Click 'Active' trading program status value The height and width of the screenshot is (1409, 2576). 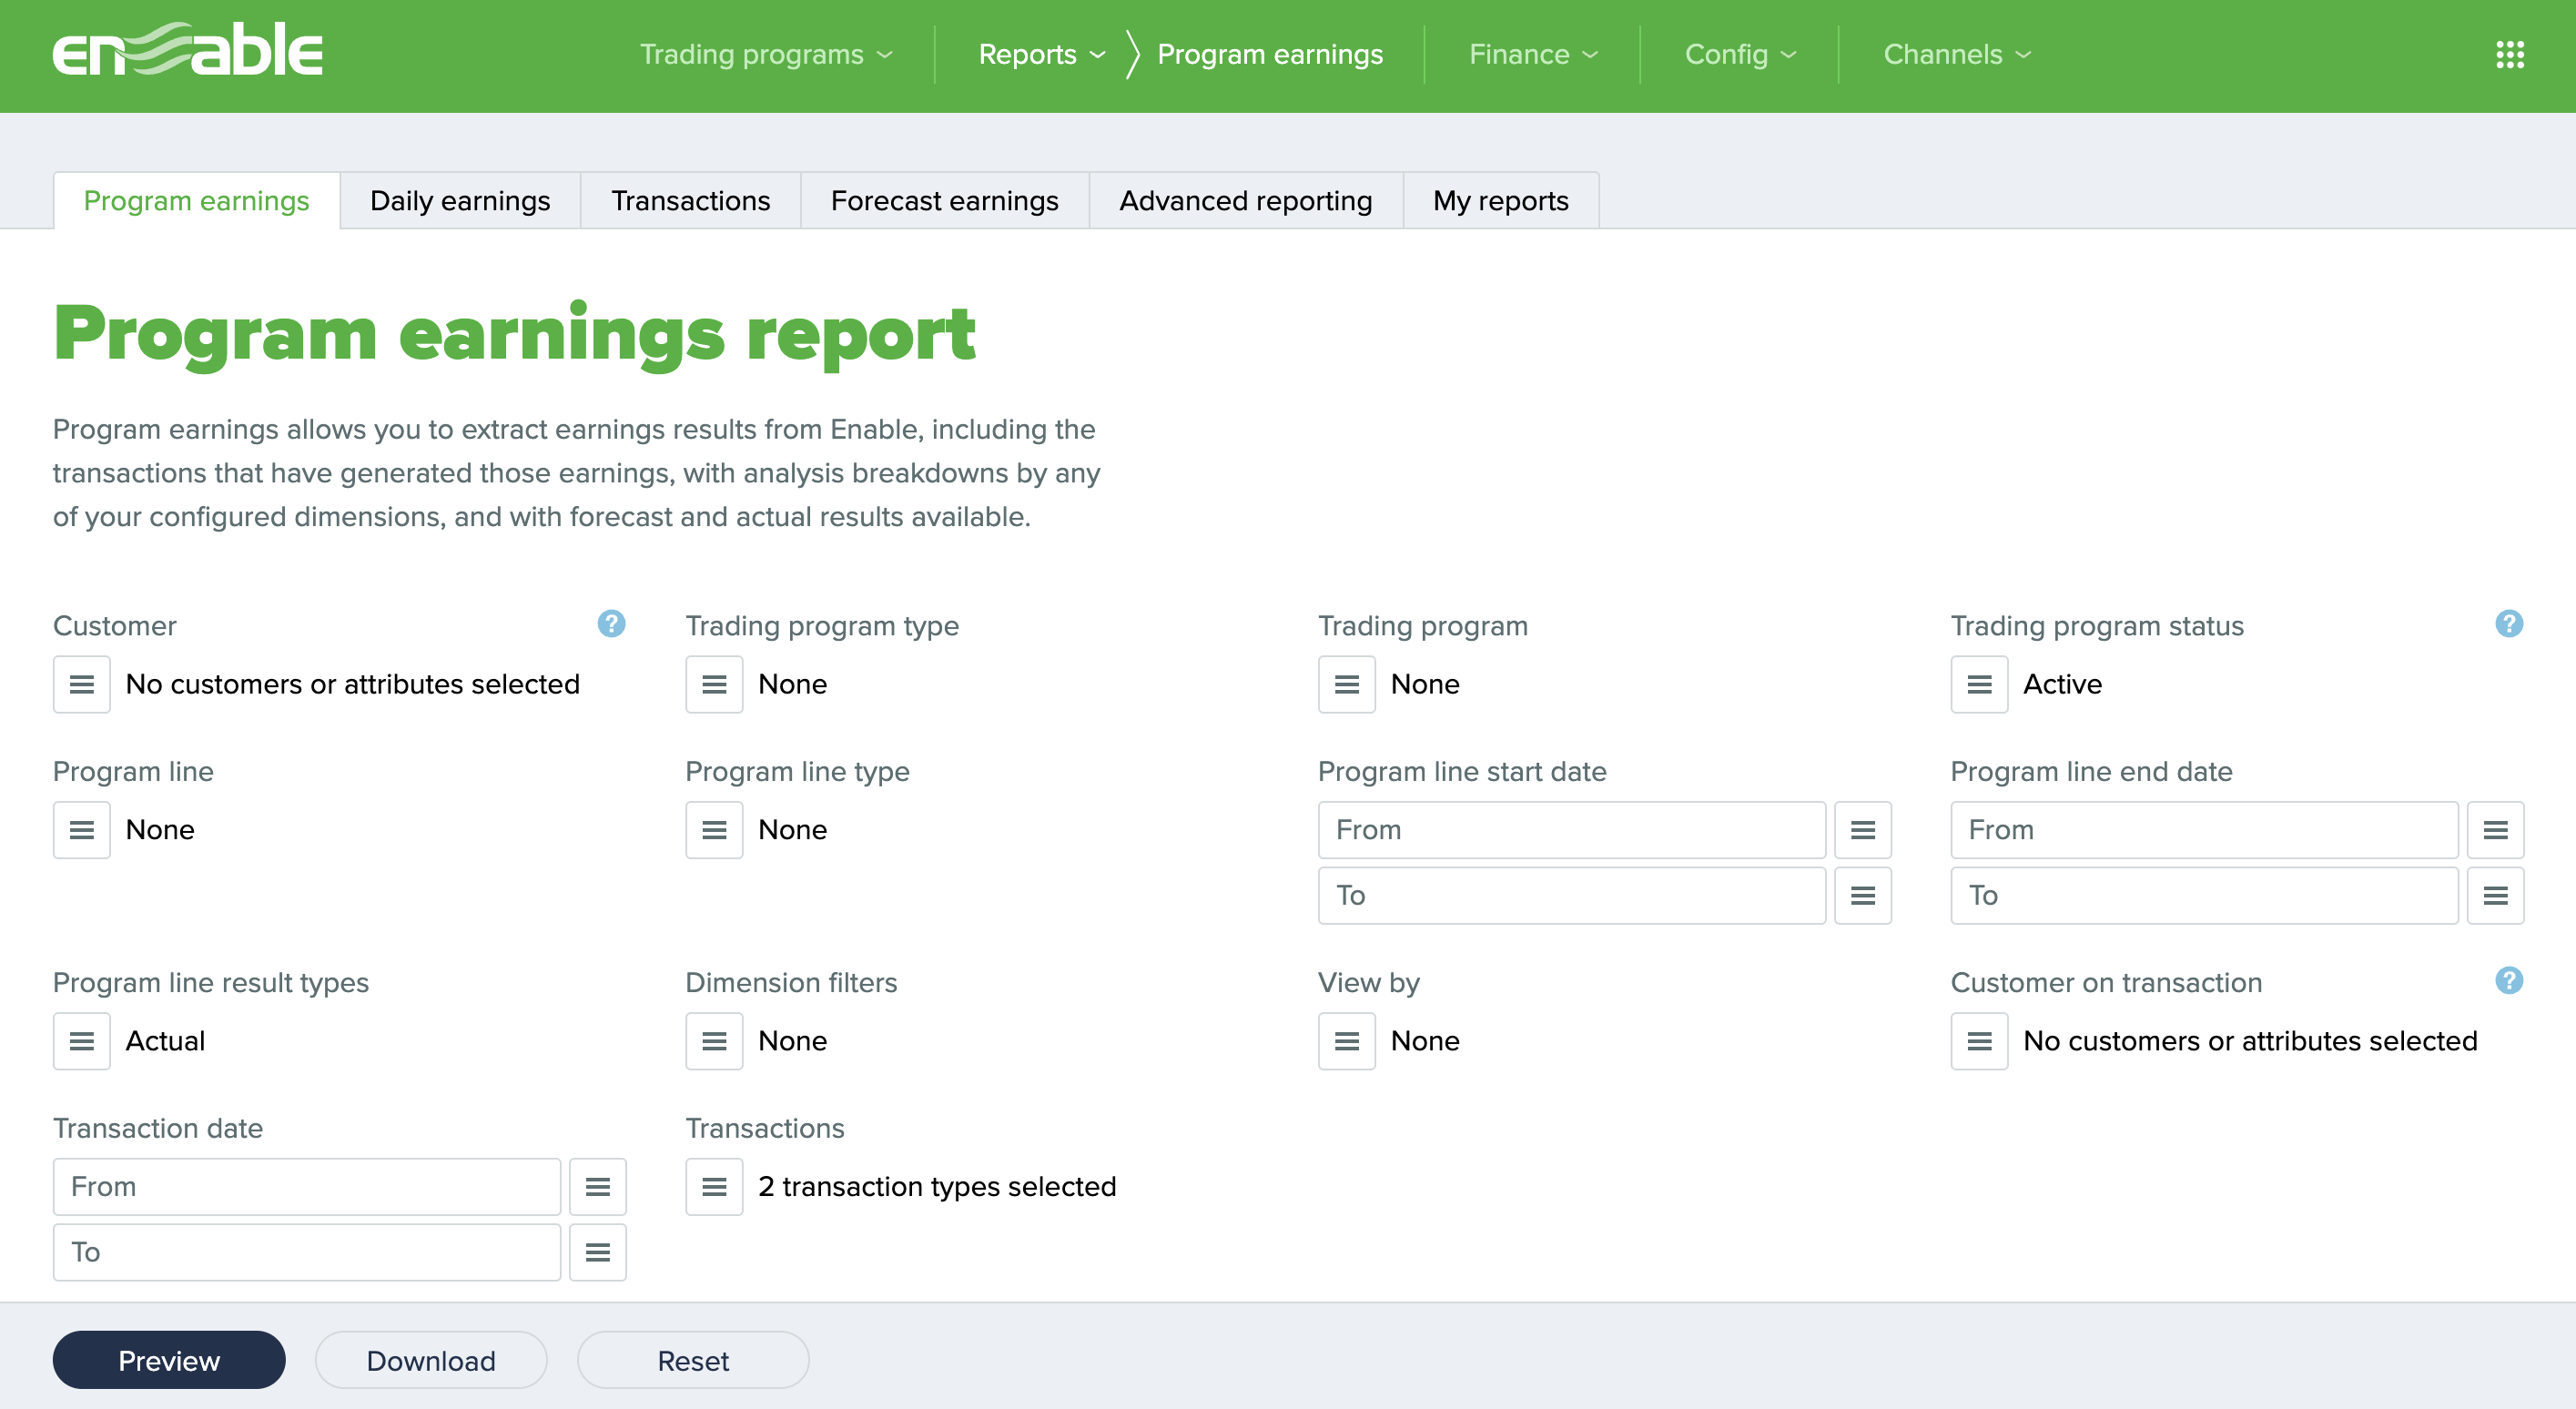pyautogui.click(x=2062, y=684)
